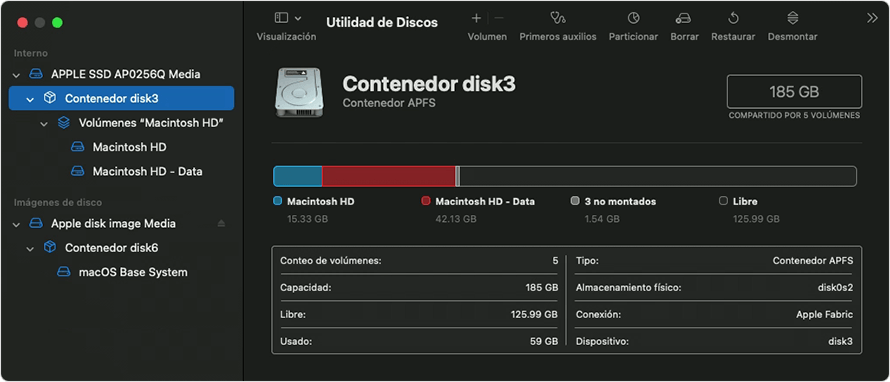Click blue Macintosh HD legend swatch
The height and width of the screenshot is (382, 890).
click(278, 201)
